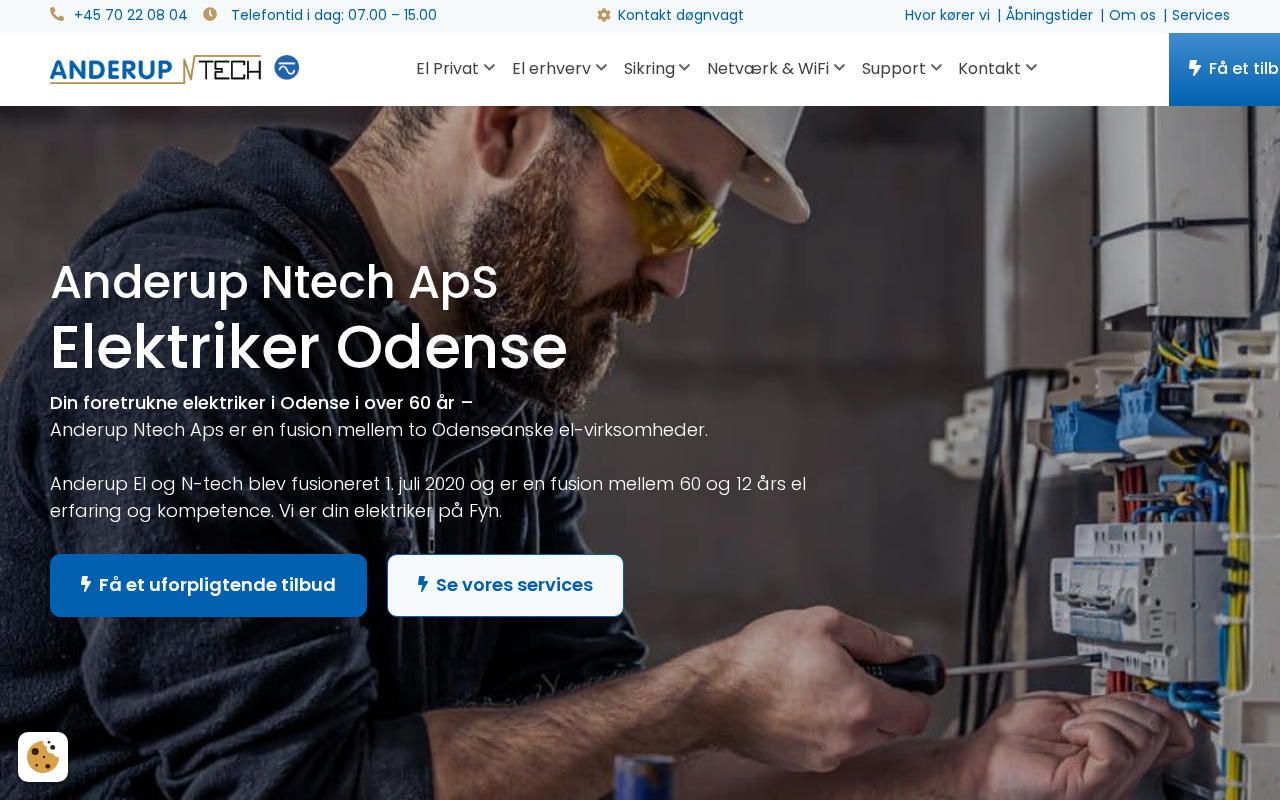Visit the Om os link

(1132, 15)
